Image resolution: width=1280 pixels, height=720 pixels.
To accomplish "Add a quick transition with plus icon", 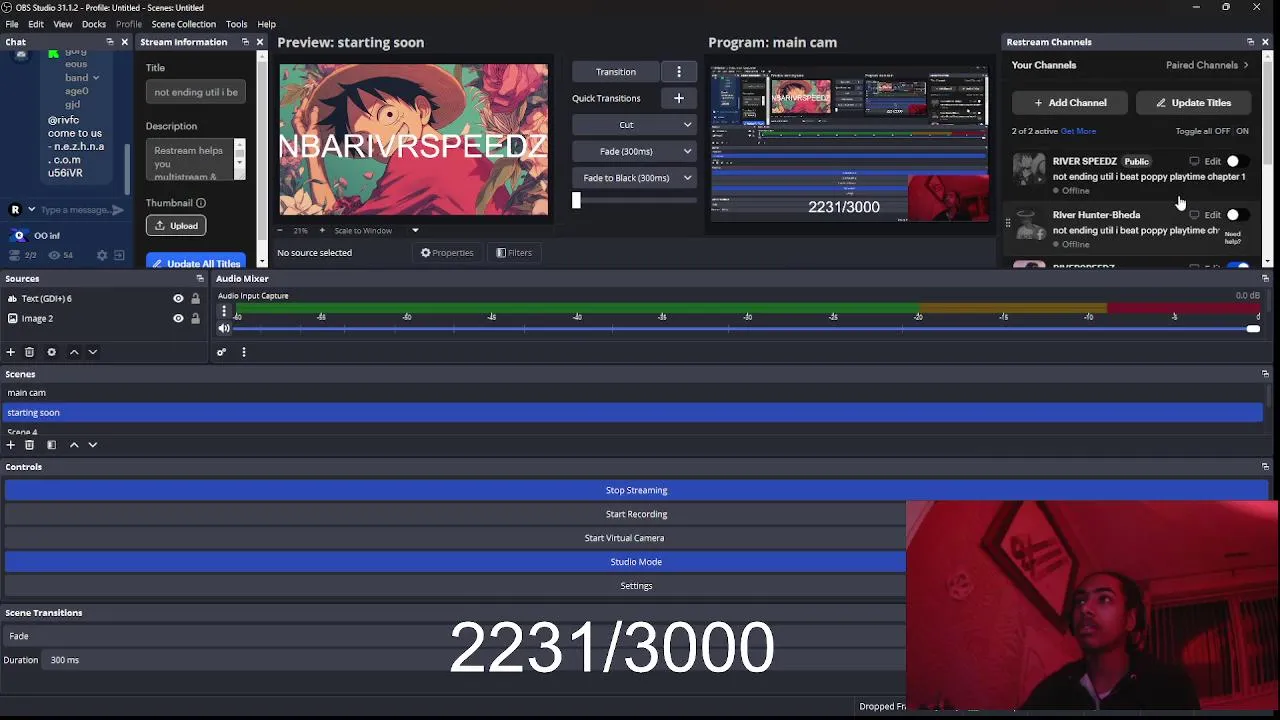I will (x=679, y=98).
